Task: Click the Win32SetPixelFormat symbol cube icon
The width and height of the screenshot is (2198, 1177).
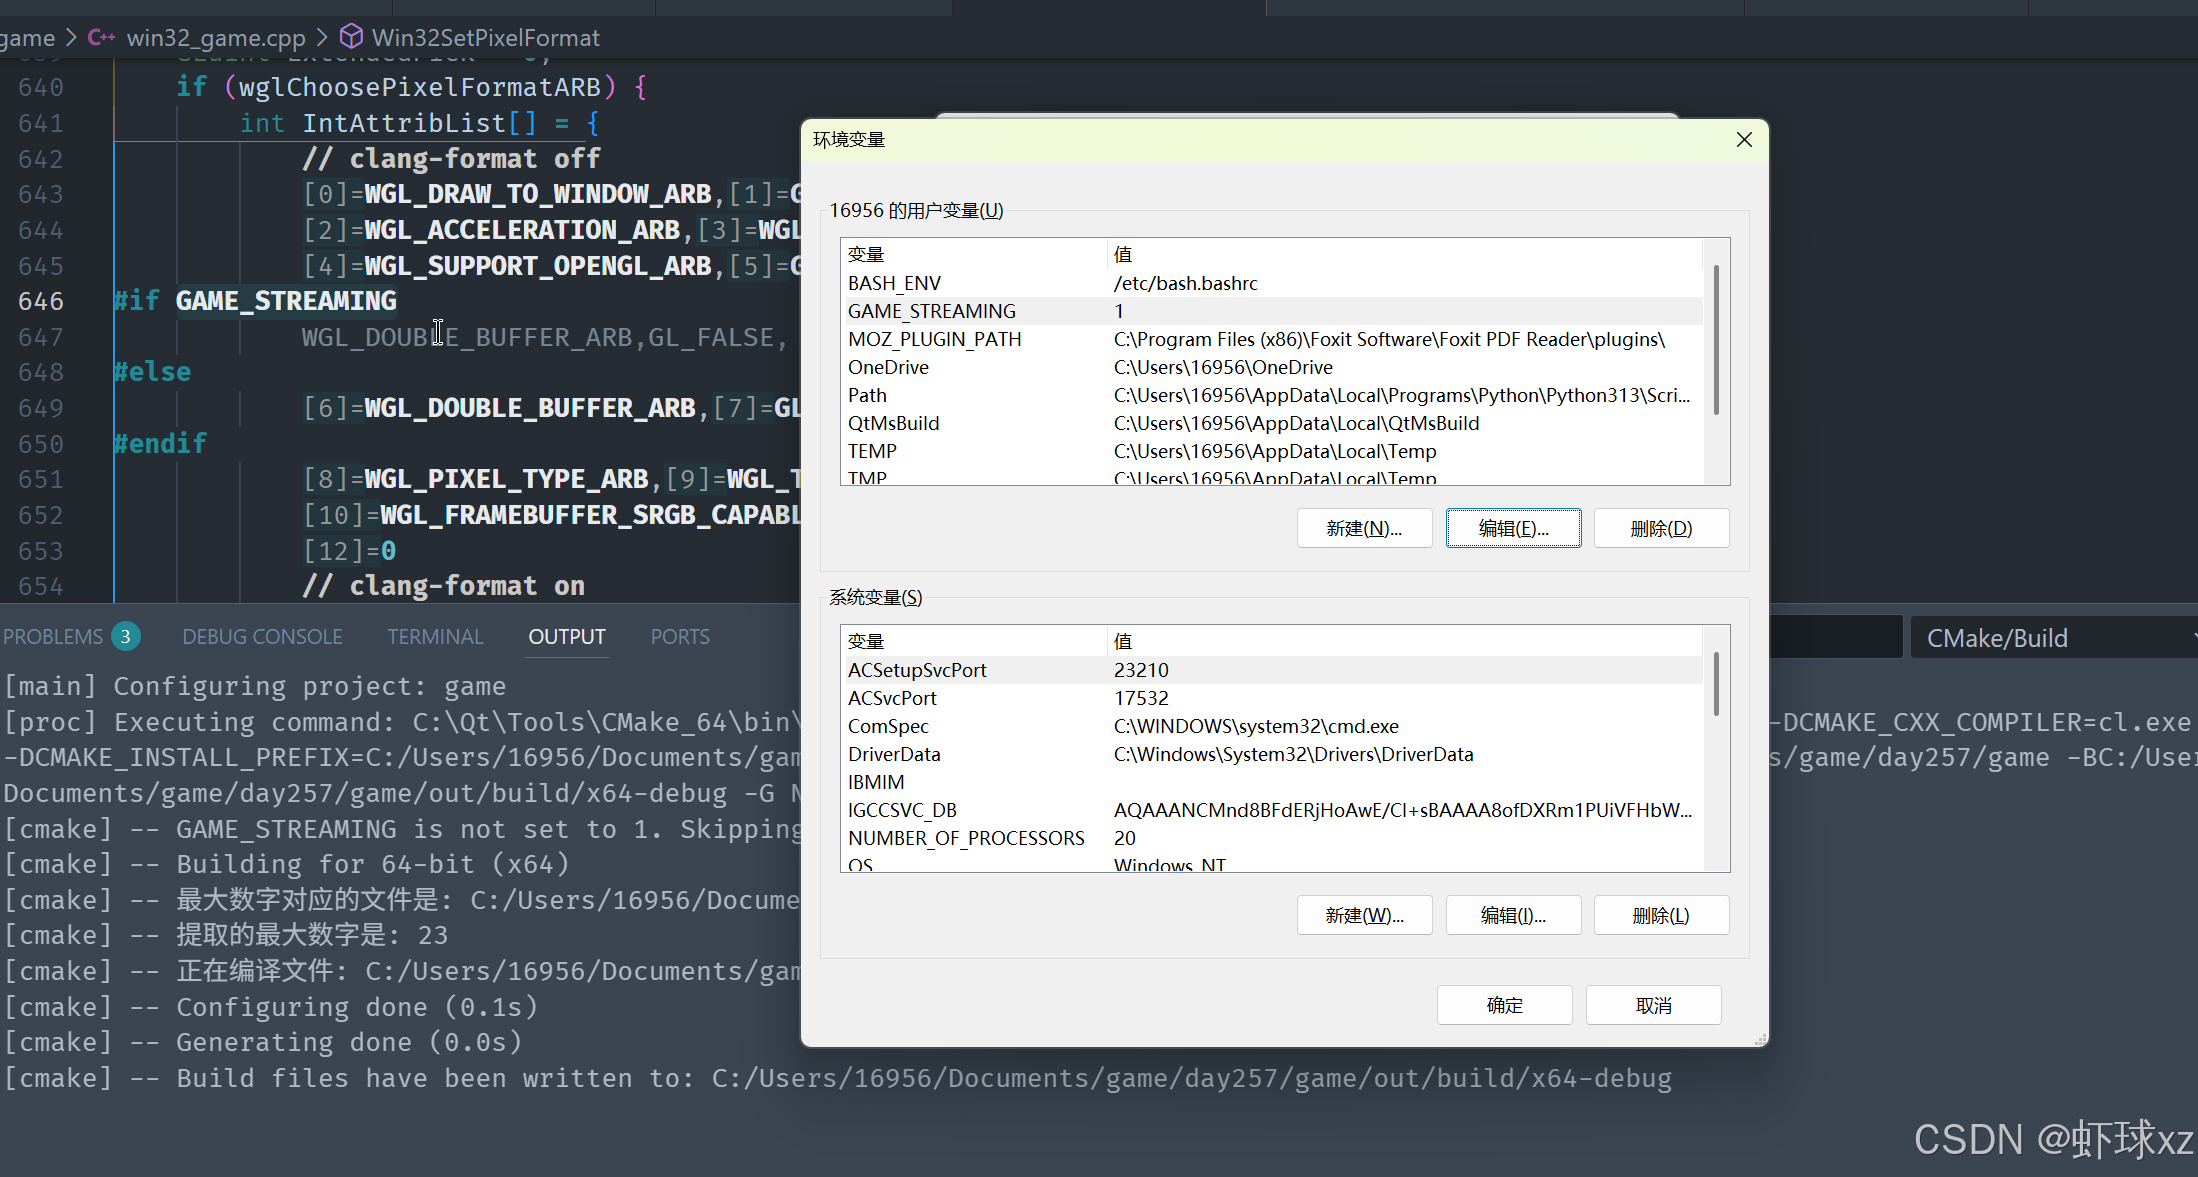Action: coord(351,38)
